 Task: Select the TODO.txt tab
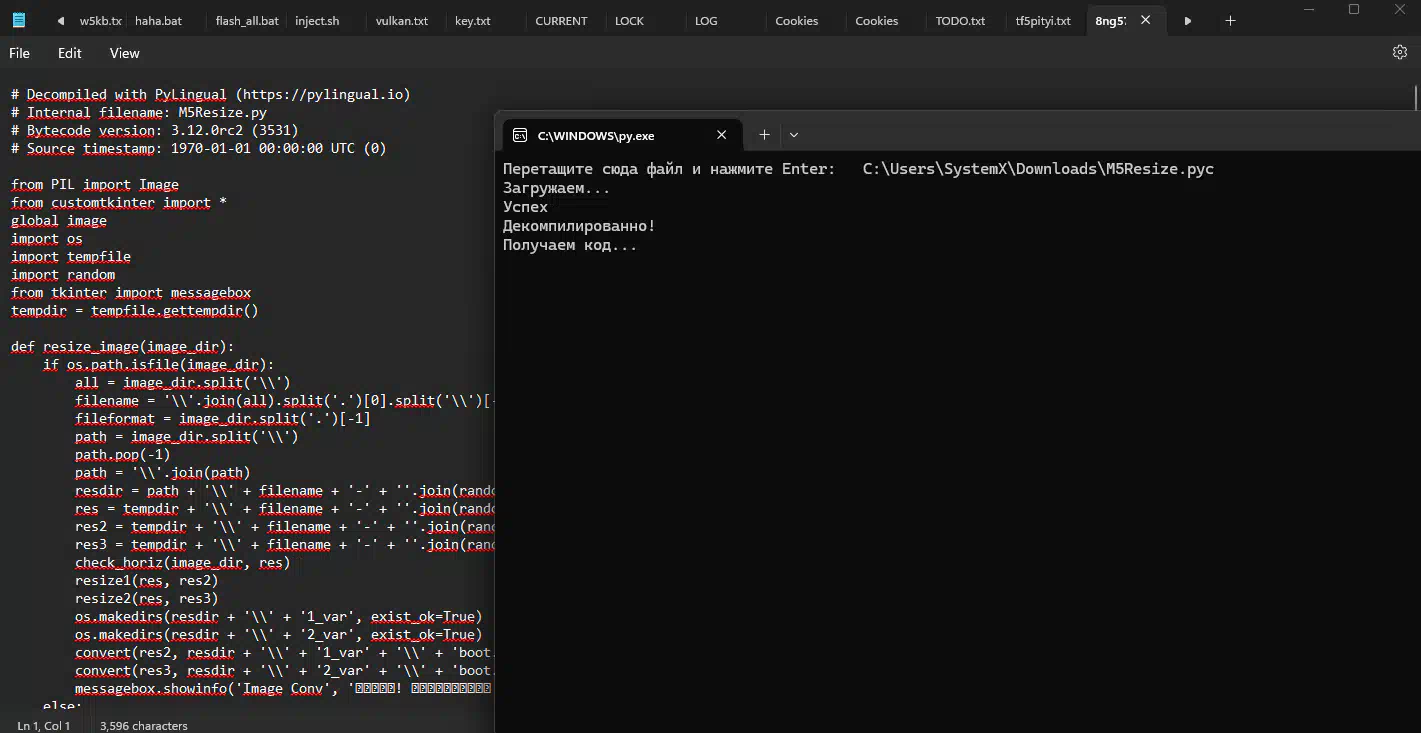(960, 21)
